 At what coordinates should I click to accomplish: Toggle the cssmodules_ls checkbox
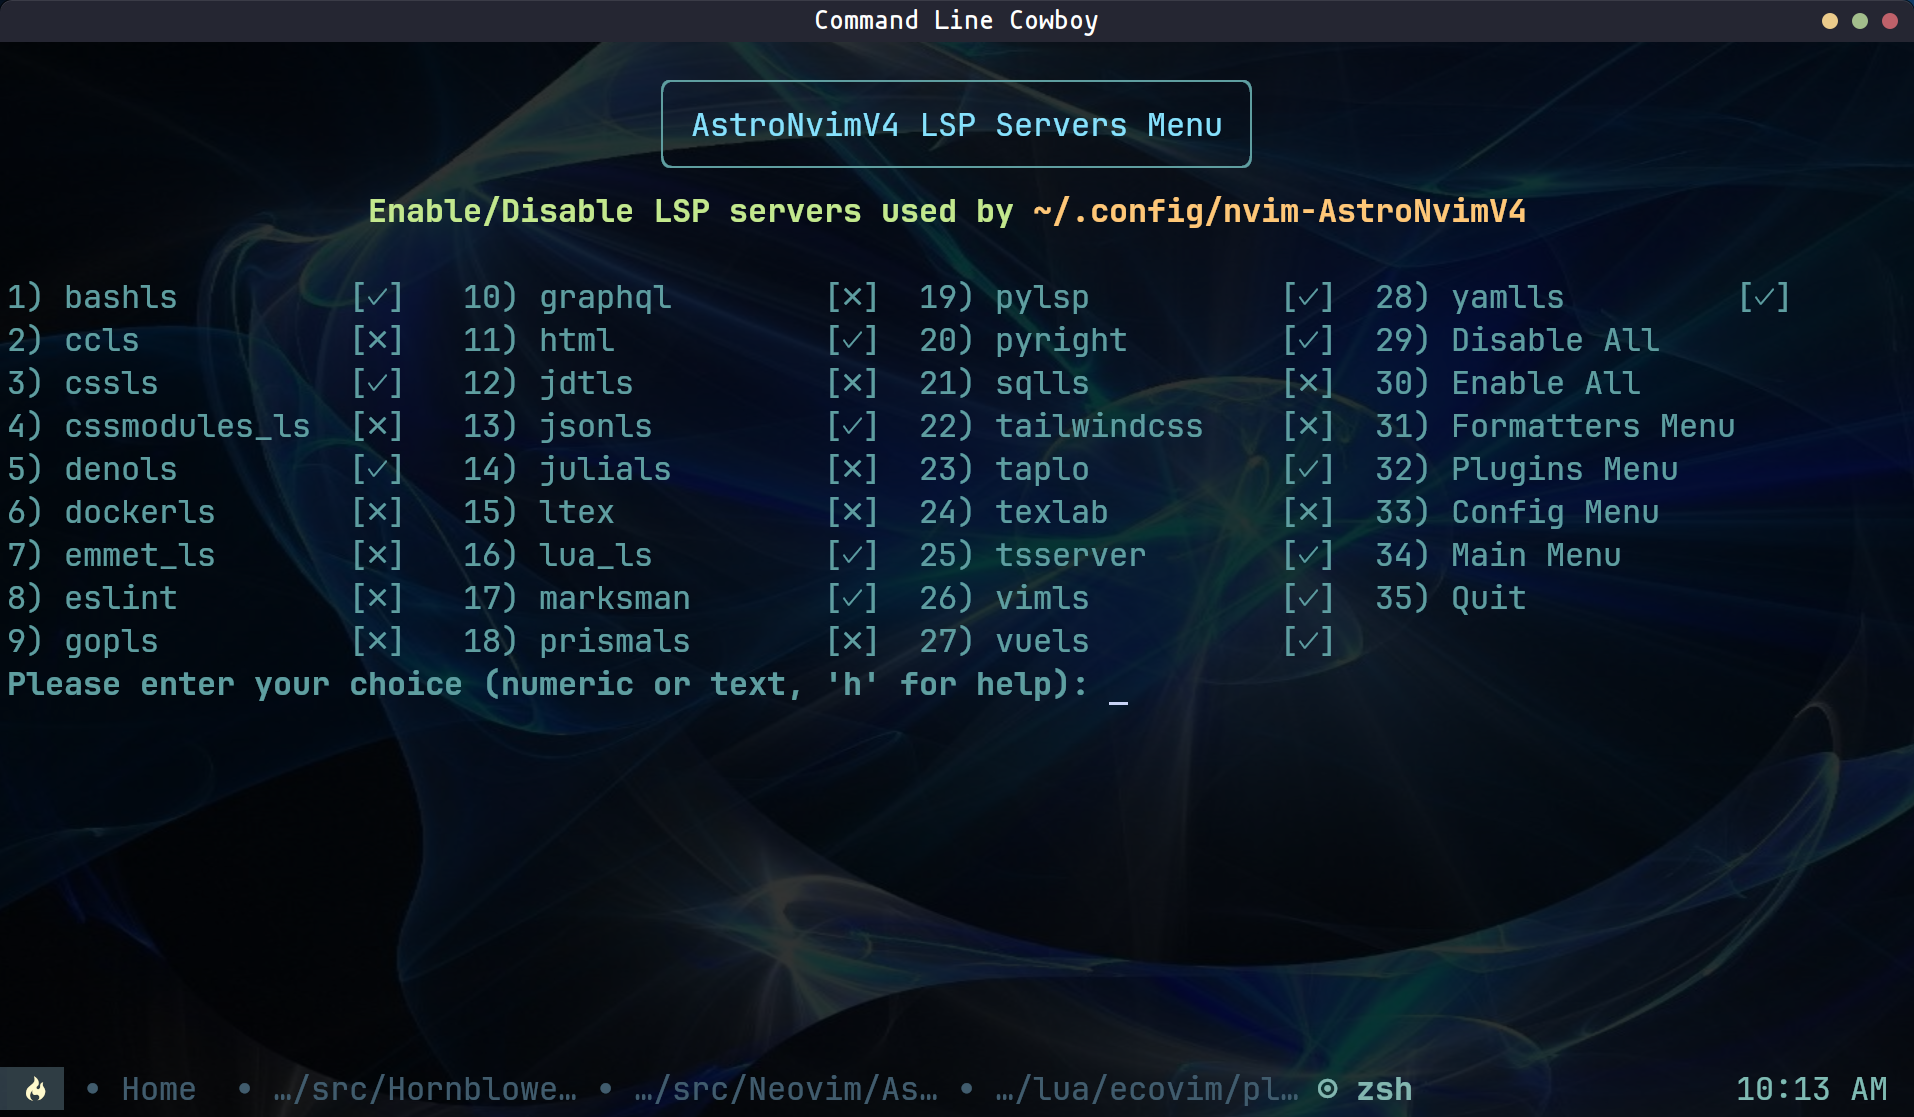click(377, 426)
